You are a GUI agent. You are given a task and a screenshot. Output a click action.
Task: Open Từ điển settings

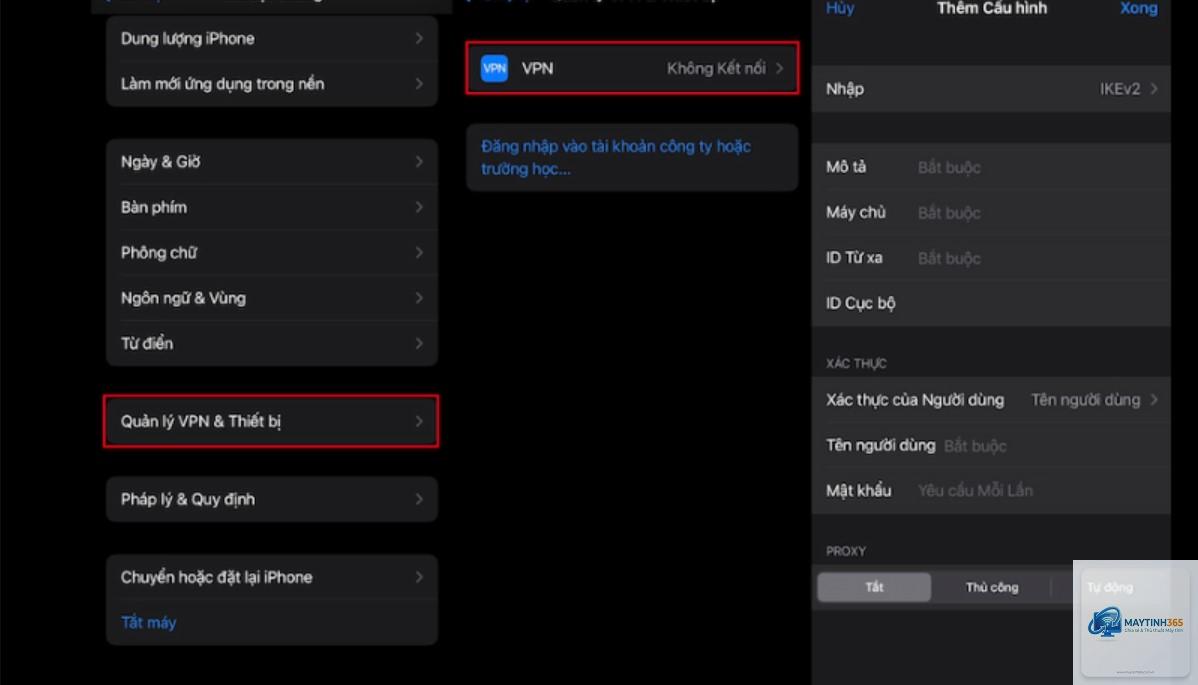271,344
